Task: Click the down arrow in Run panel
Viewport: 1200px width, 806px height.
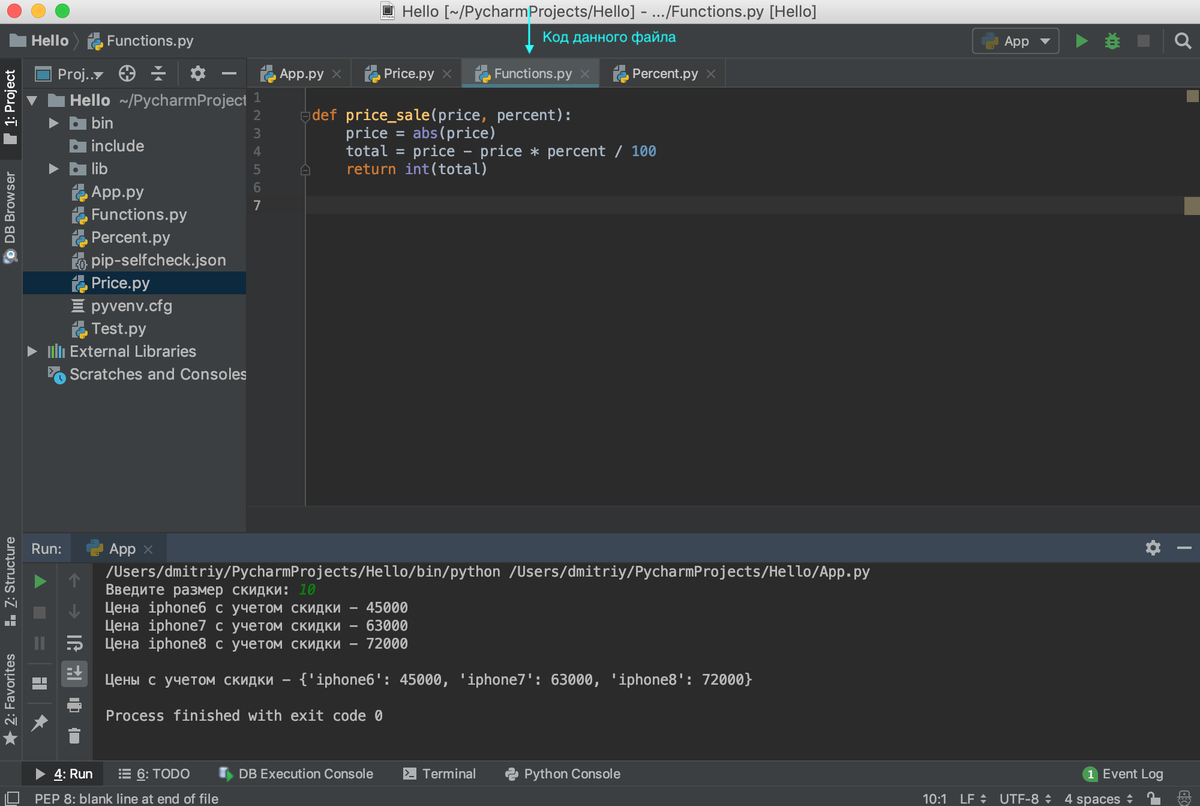Action: (x=74, y=611)
